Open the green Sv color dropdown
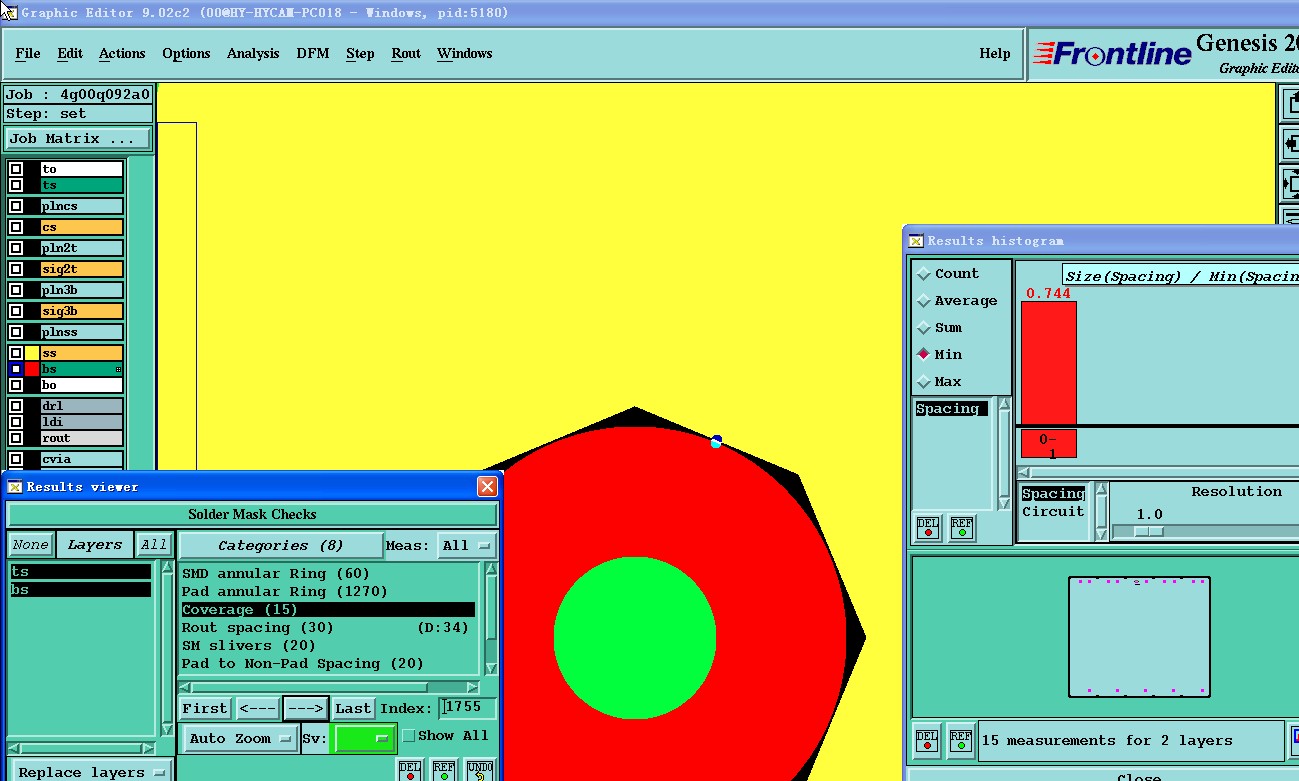The height and width of the screenshot is (781, 1299). pos(364,739)
